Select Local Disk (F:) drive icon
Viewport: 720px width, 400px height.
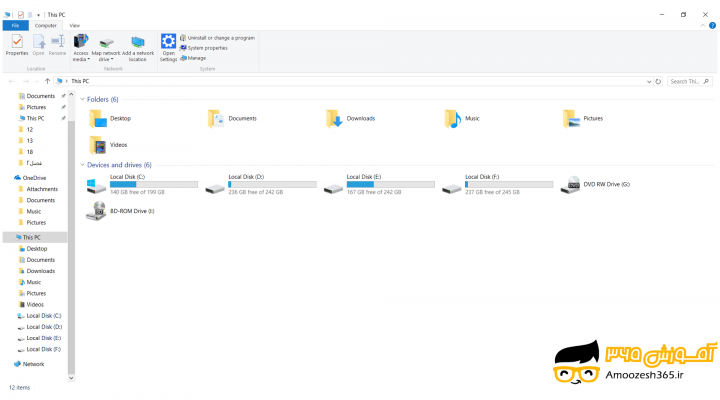click(x=452, y=188)
